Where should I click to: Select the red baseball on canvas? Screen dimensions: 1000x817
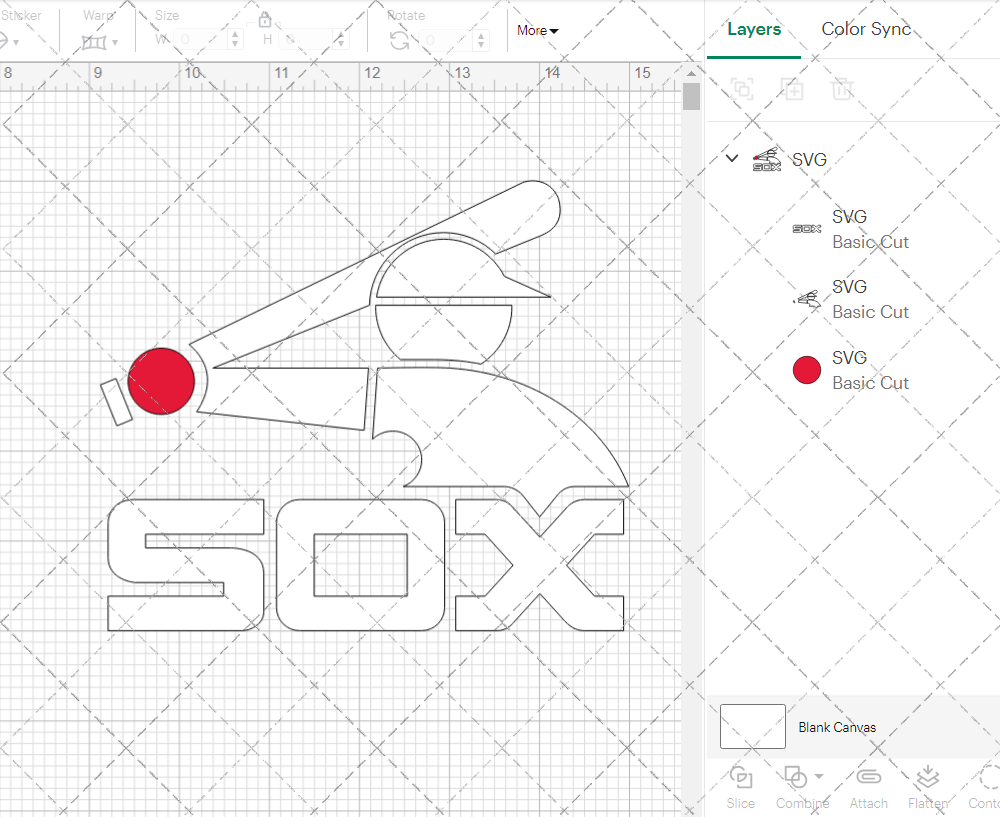(x=161, y=381)
